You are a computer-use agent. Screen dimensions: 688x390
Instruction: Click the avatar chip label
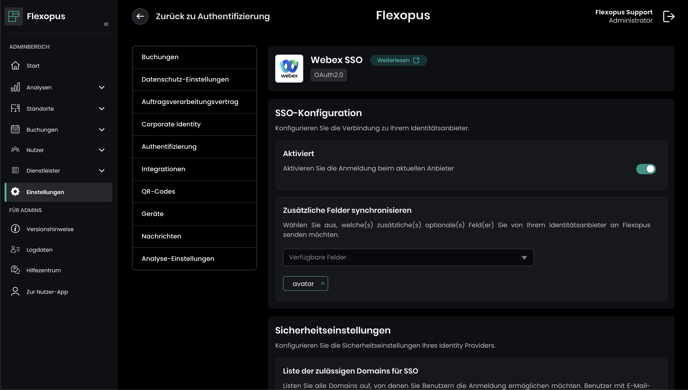pos(303,284)
